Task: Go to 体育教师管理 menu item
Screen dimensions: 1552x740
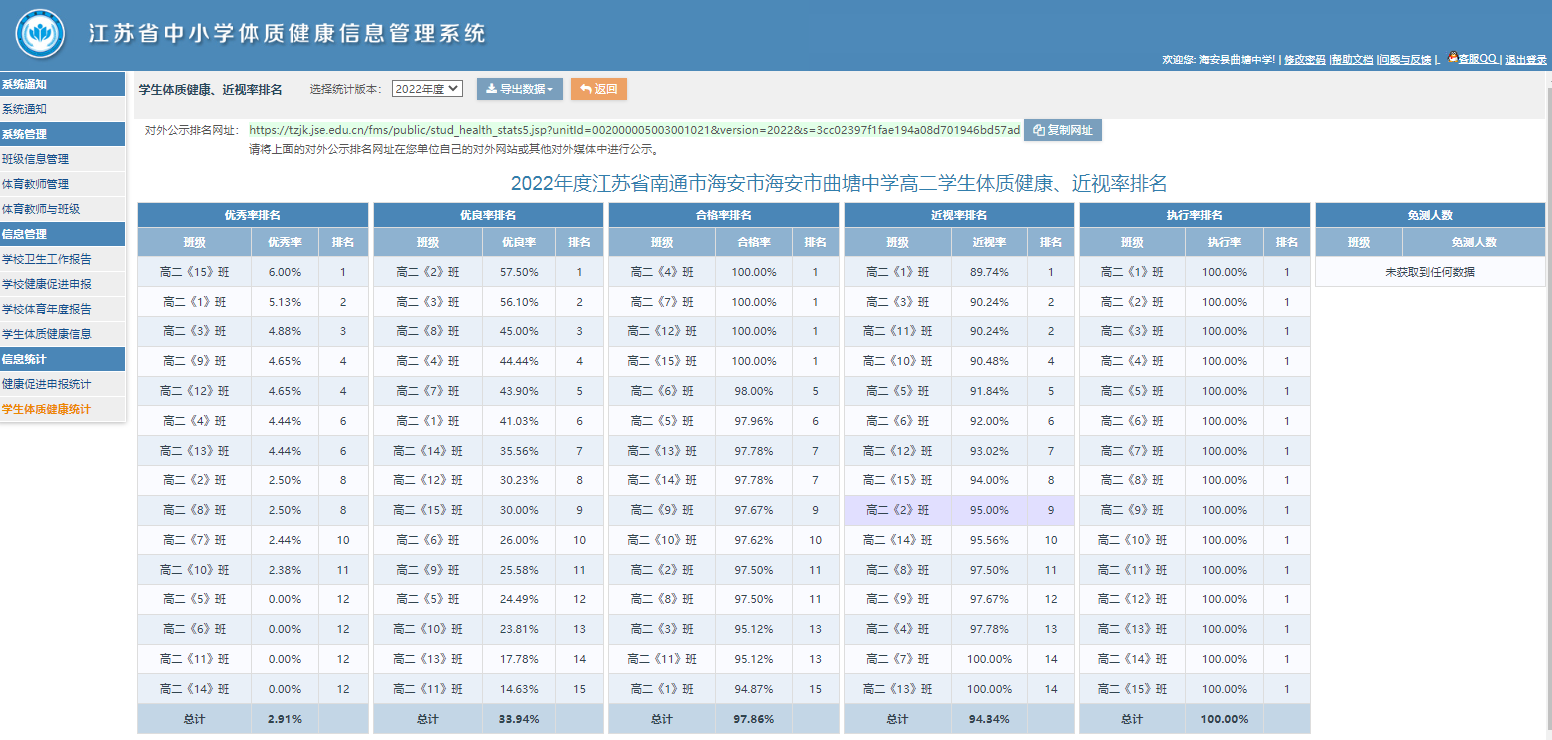Action: [36, 184]
